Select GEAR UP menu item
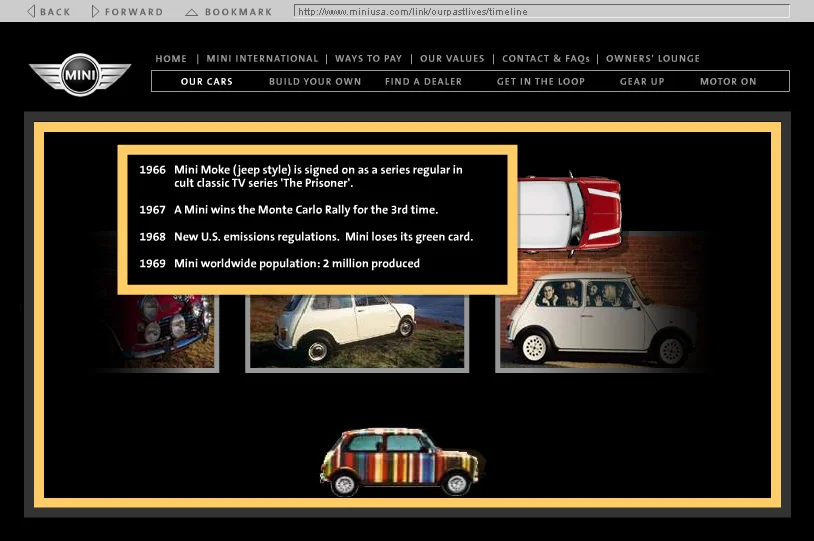The image size is (814, 541). coord(642,82)
